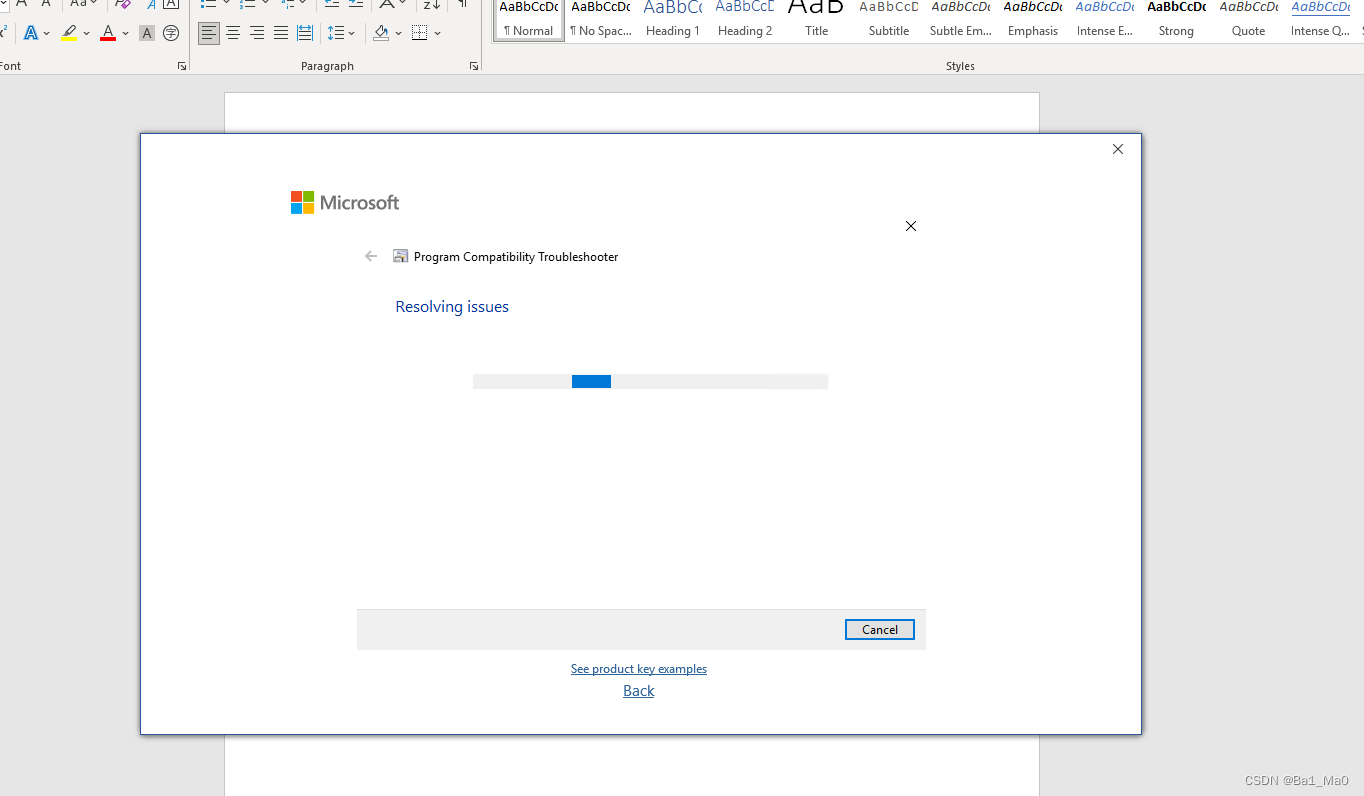
Task: Click the Program Compatibility Troubleshooter title
Action: 516,257
